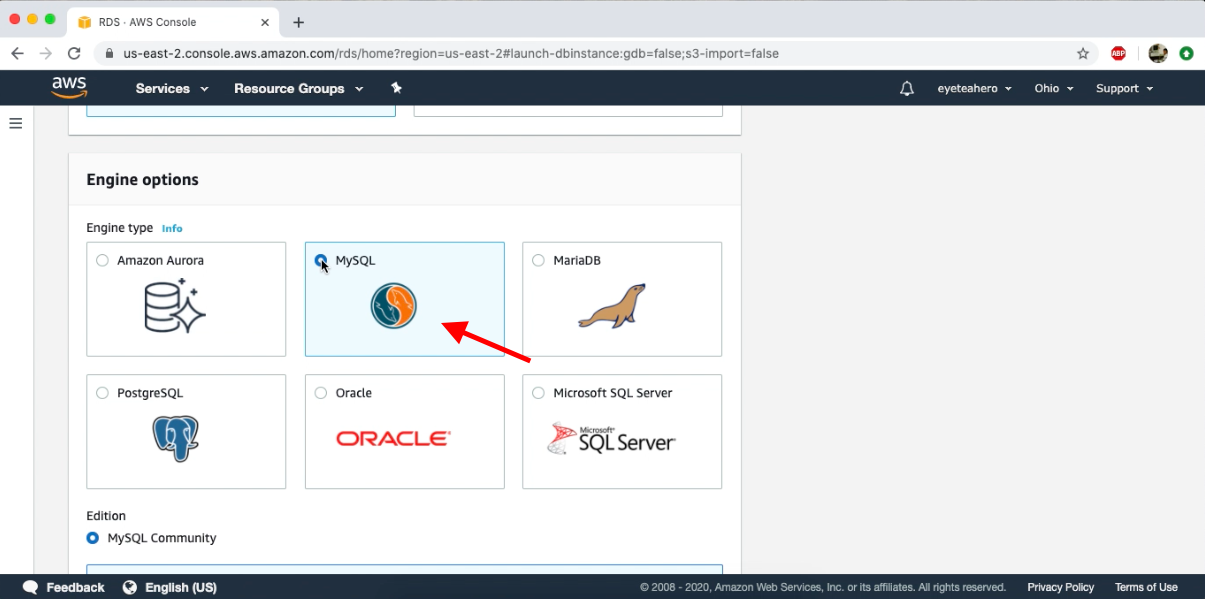
Task: Click the Microsoft SQL Server label text
Action: (613, 393)
